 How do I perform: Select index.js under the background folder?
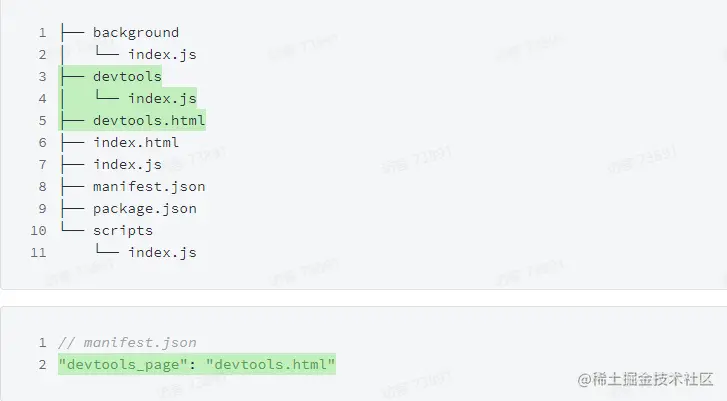[x=161, y=54]
